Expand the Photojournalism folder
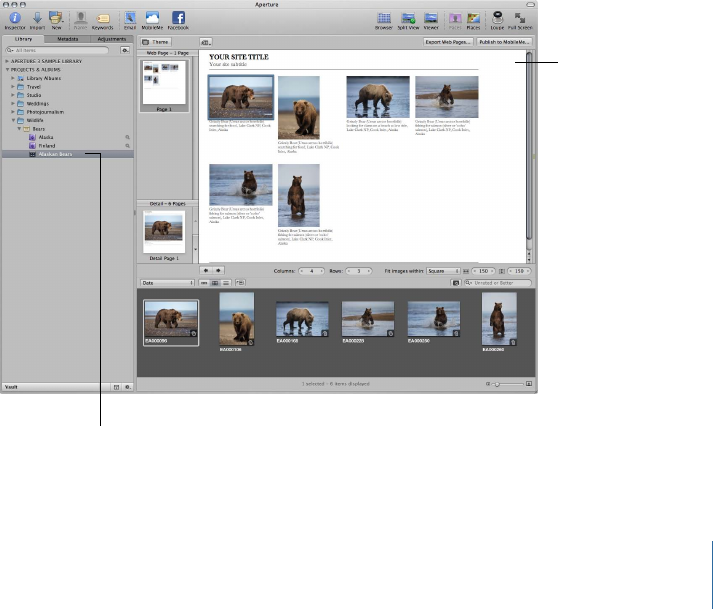Image resolution: width=713 pixels, height=609 pixels. pos(13,112)
